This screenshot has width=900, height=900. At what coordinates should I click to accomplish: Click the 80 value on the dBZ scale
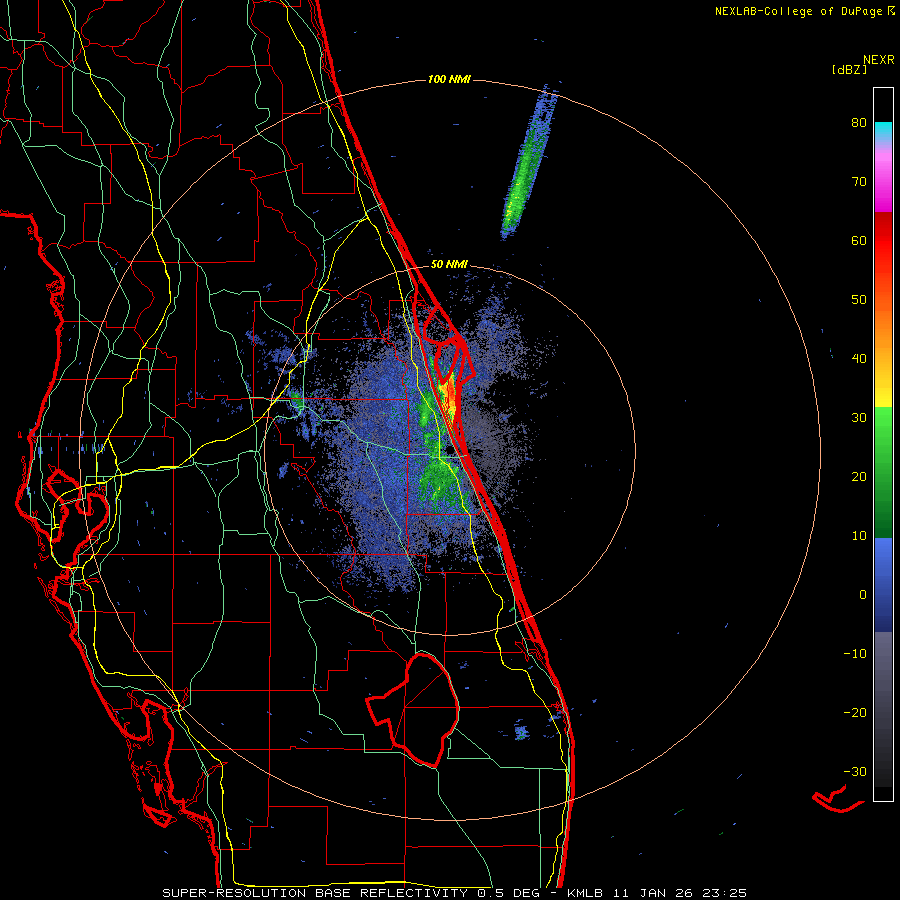859,123
